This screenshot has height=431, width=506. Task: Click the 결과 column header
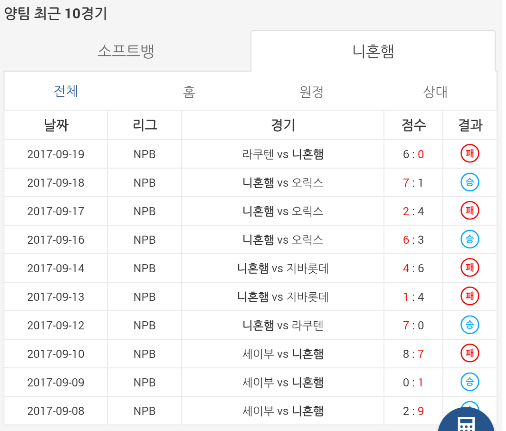click(x=470, y=125)
